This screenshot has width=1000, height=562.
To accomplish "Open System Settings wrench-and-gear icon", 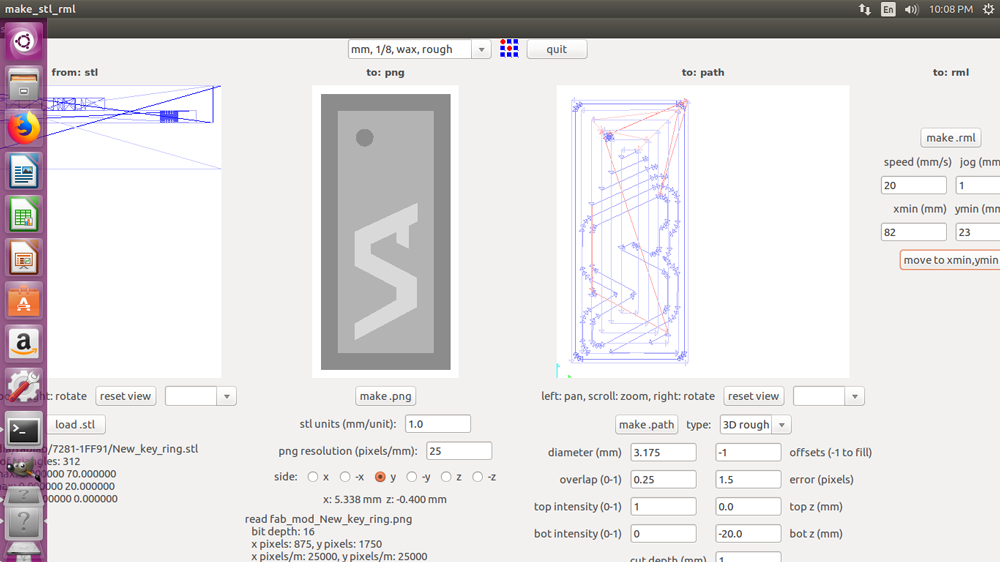I will pyautogui.click(x=24, y=387).
